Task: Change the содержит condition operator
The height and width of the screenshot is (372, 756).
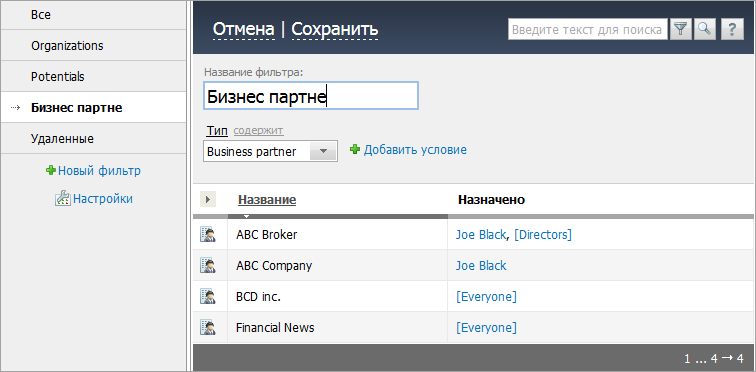Action: tap(258, 131)
